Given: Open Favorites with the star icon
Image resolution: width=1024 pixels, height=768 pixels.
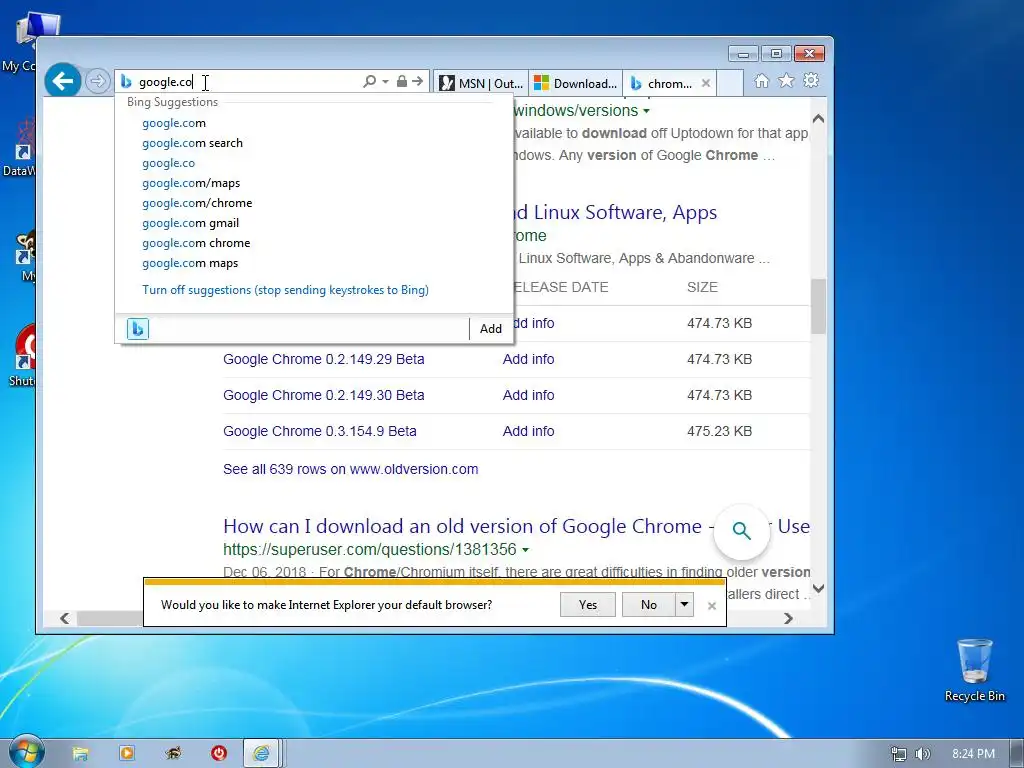Looking at the screenshot, I should (x=786, y=80).
